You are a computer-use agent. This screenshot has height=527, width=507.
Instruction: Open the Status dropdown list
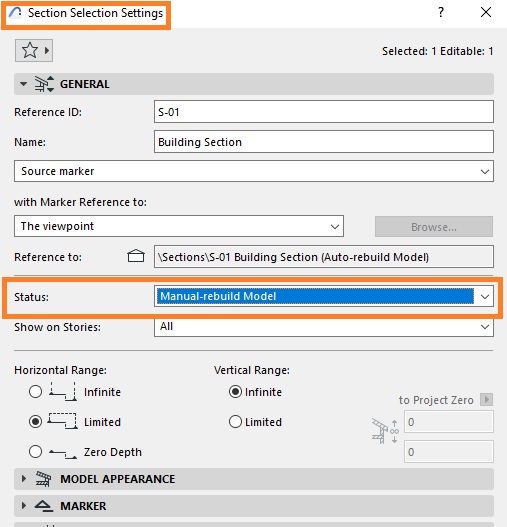[x=324, y=296]
